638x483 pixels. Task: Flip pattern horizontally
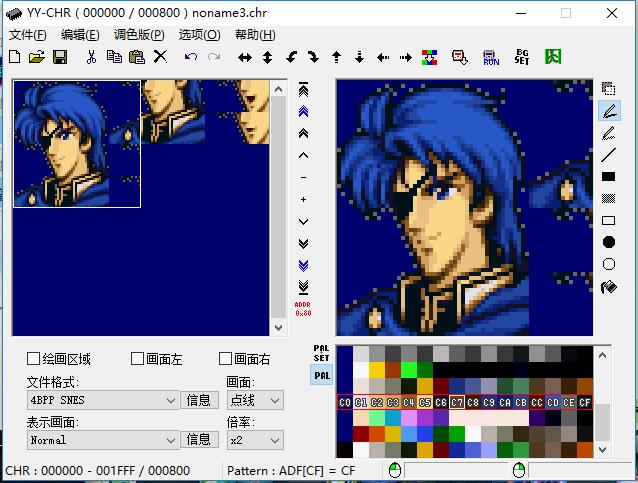click(x=245, y=58)
